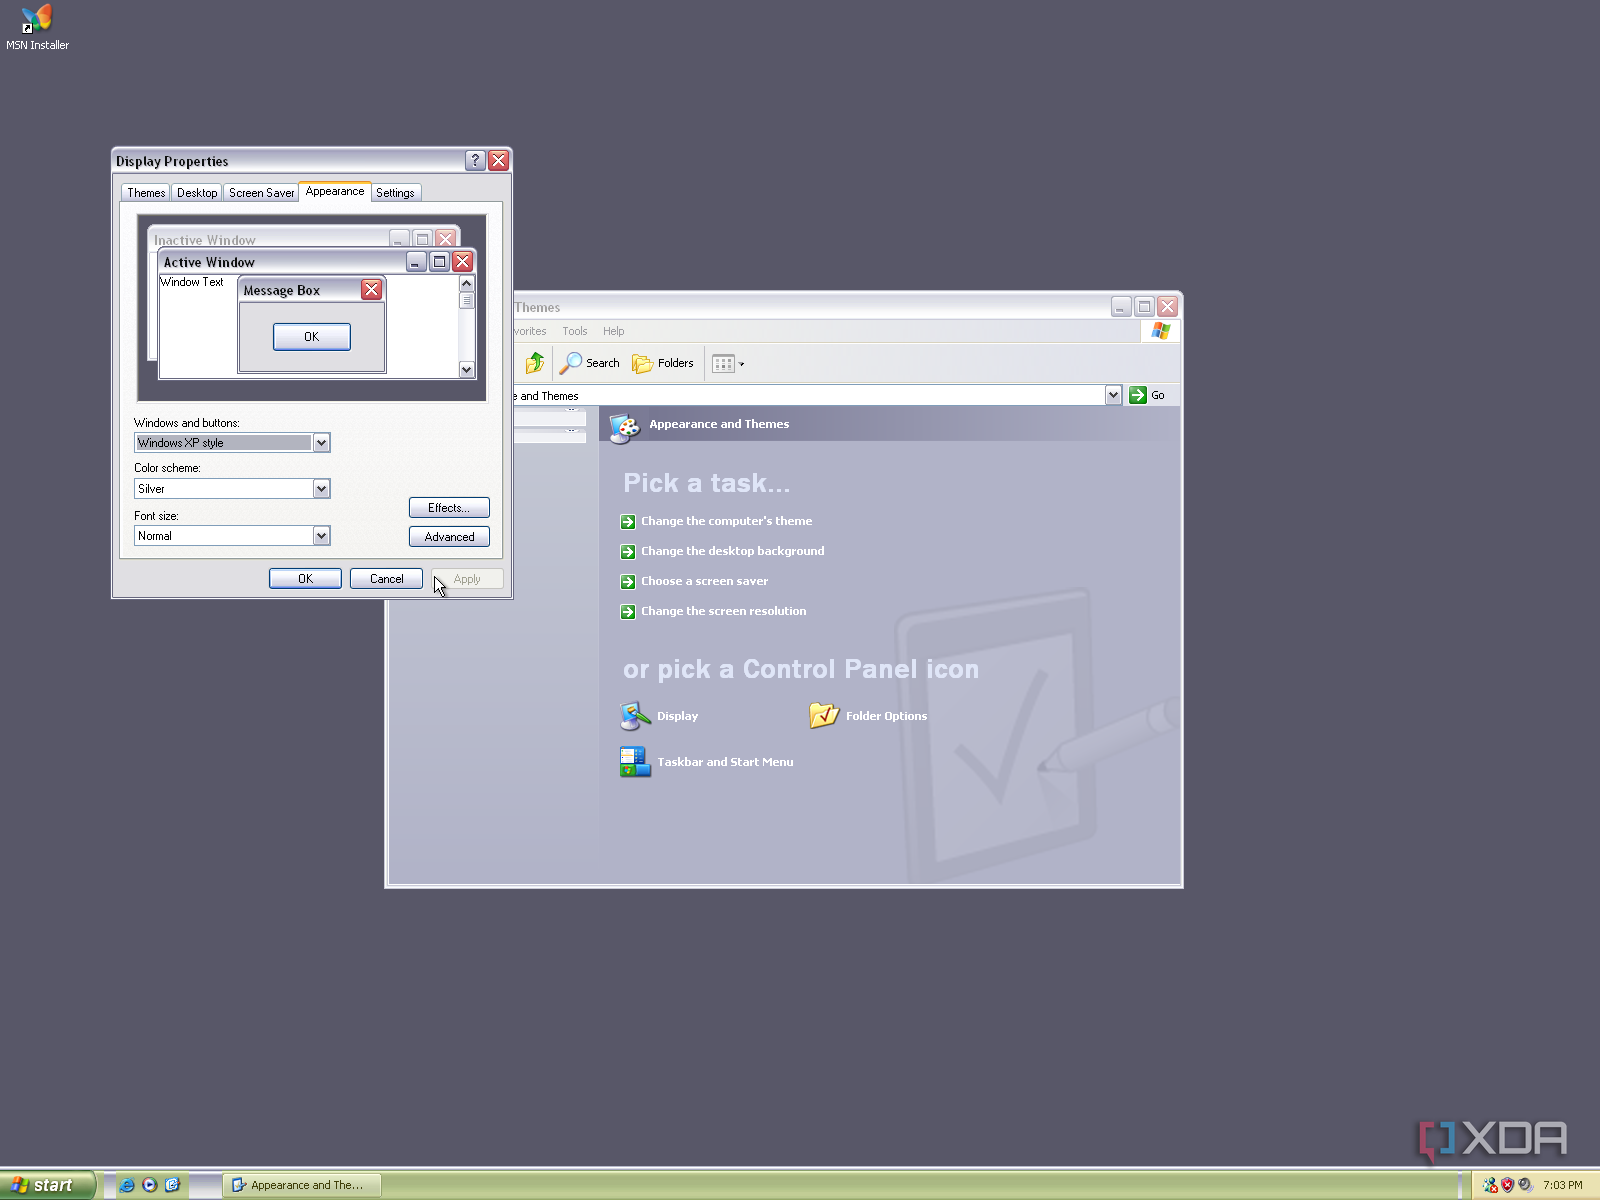
Task: Click arrow icon beside Change the computer's theme
Action: 628,522
